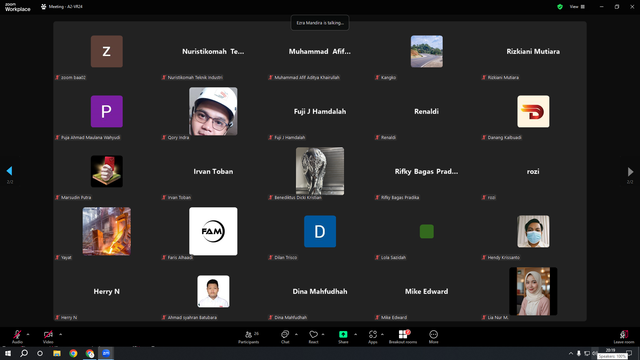
Task: Click the system tray microphone icon
Action: pyautogui.click(x=579, y=353)
